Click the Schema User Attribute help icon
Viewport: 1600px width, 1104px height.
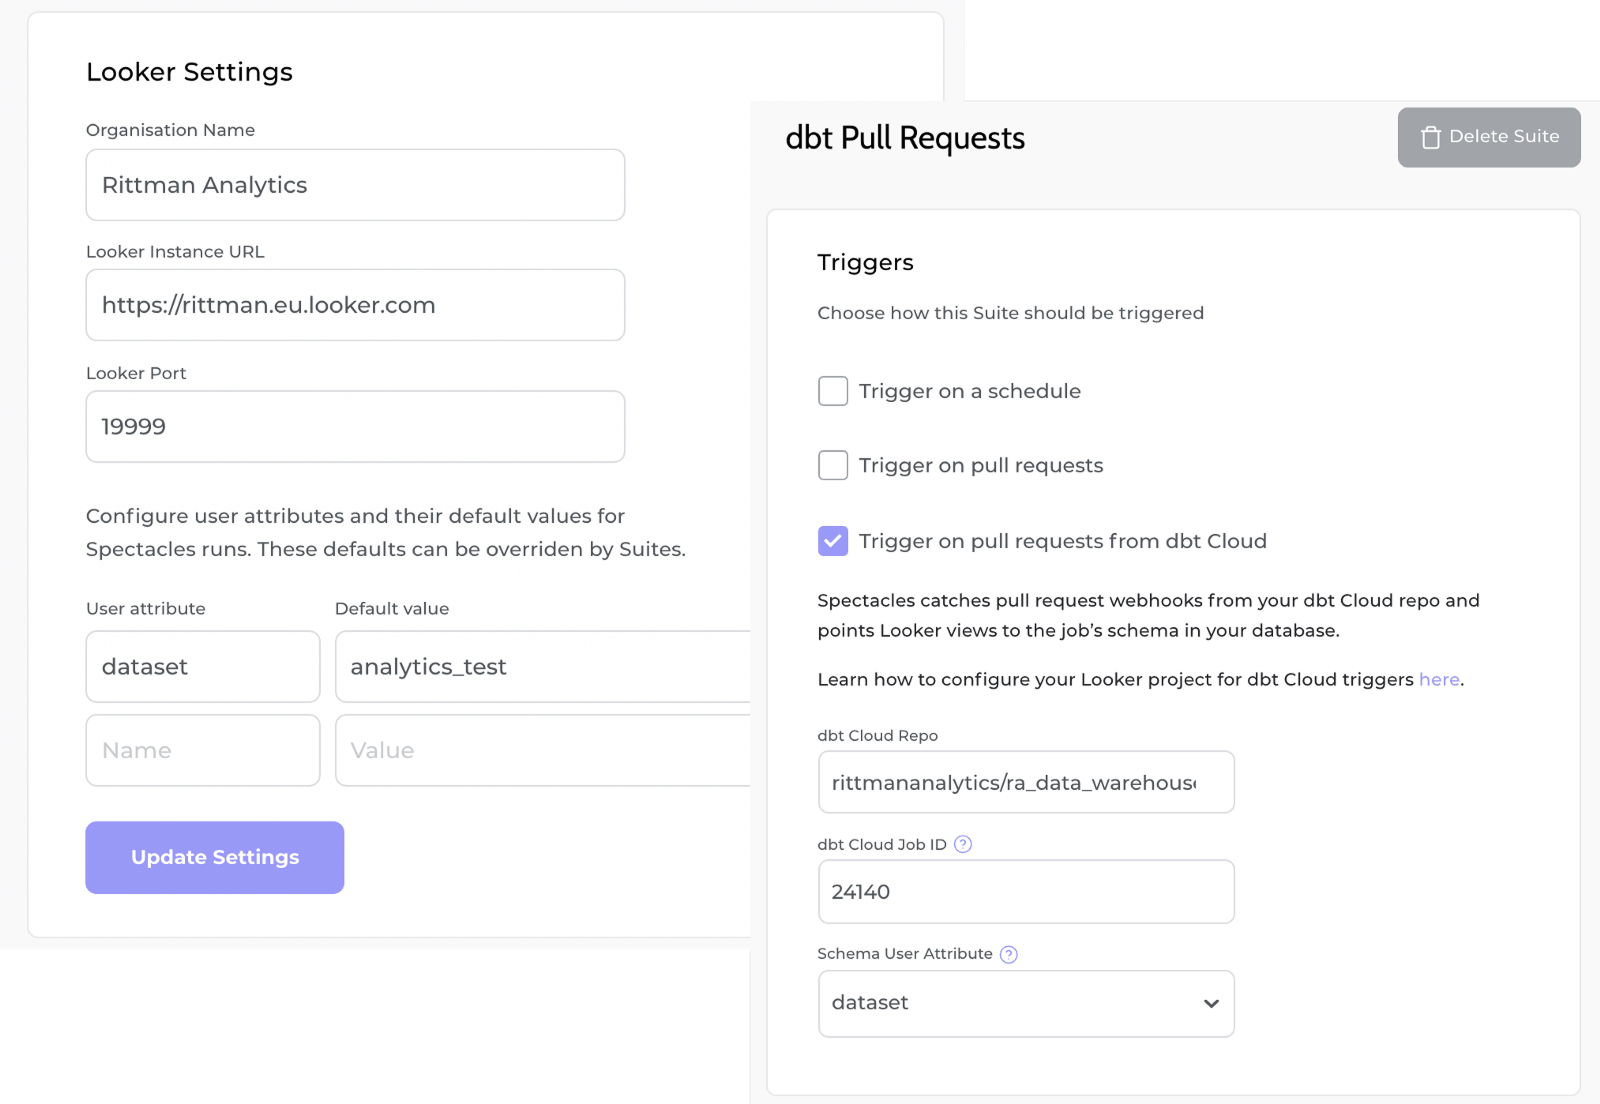click(1009, 954)
